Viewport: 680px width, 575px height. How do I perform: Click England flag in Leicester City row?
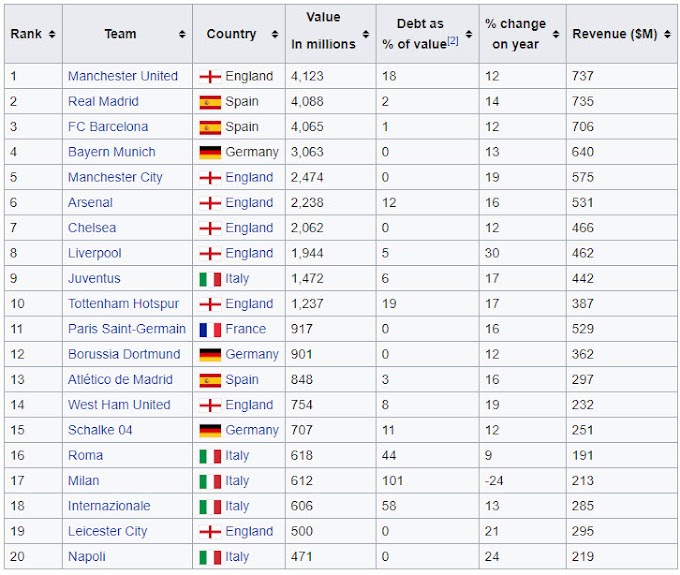coord(210,532)
